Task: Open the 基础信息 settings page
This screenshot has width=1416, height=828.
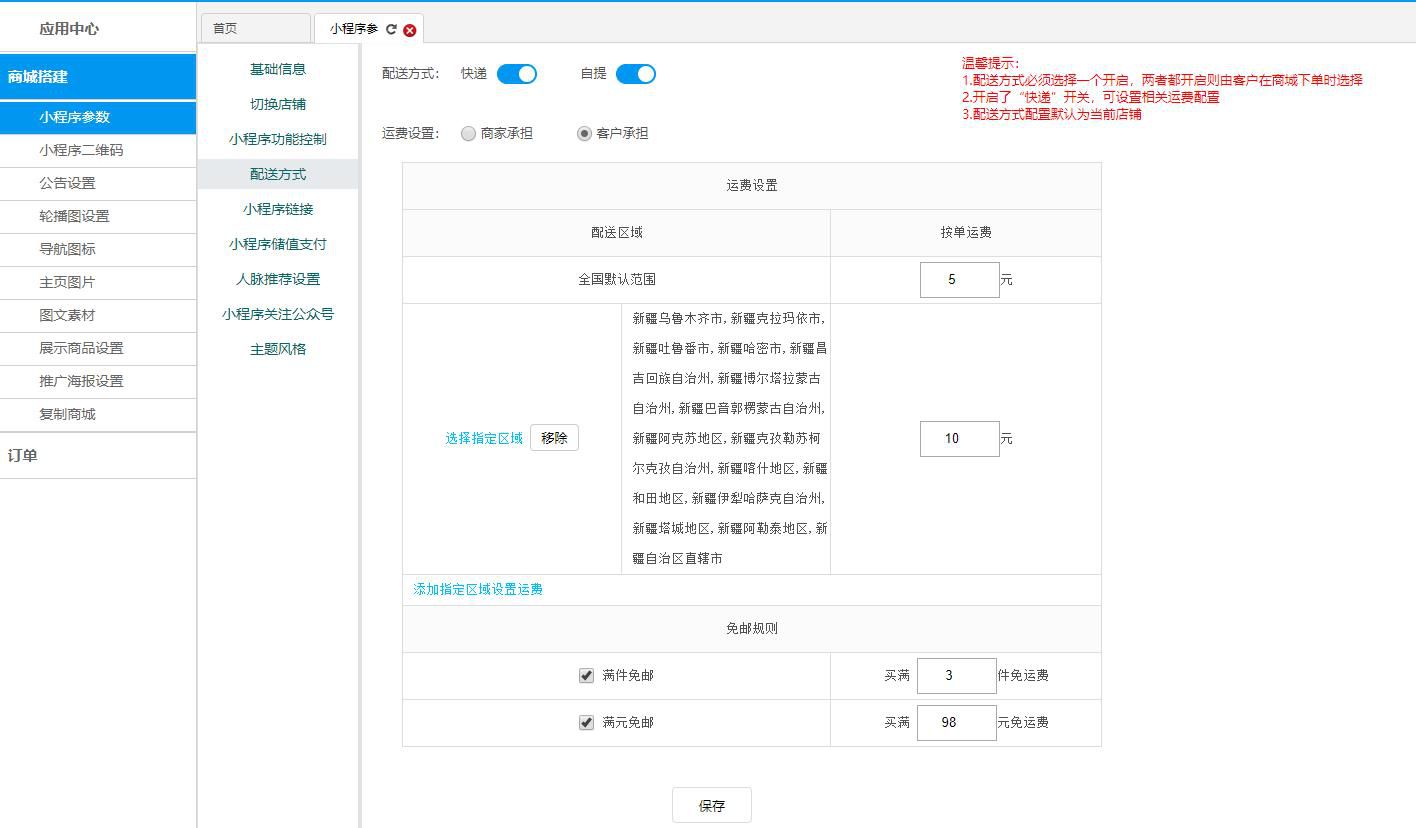Action: coord(277,68)
